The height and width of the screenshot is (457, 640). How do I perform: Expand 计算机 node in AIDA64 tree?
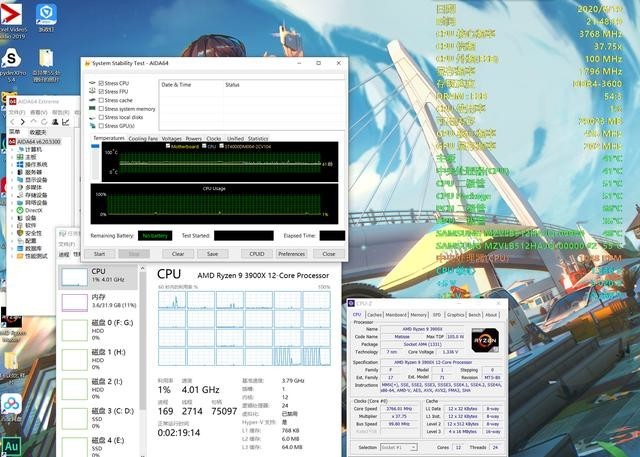(12, 149)
